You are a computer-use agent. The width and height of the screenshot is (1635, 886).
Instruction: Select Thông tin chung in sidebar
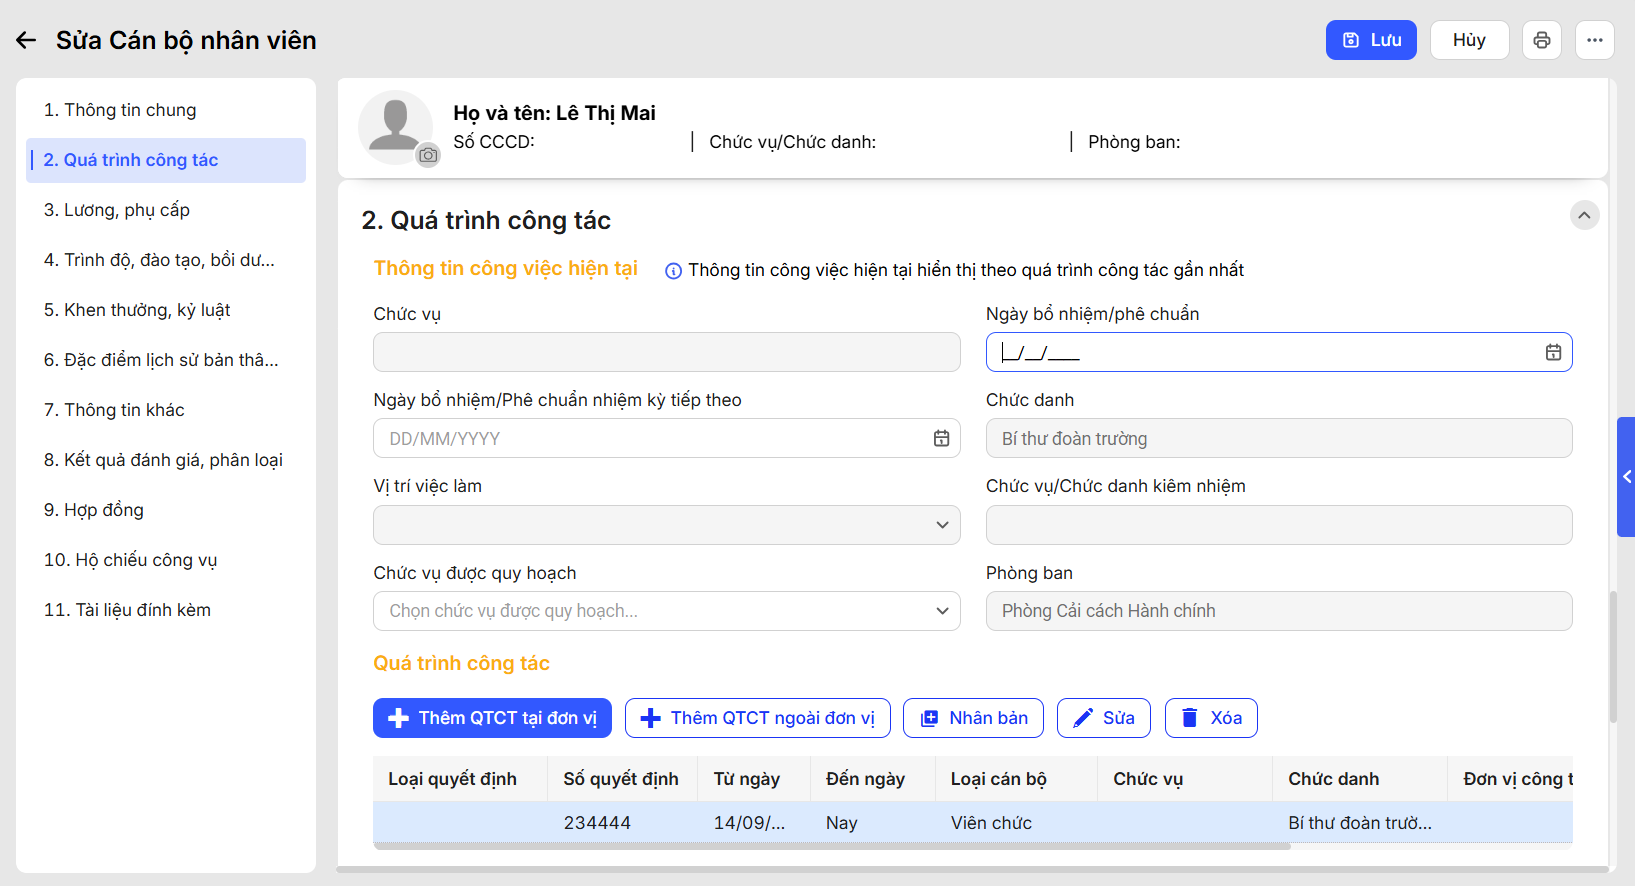pyautogui.click(x=120, y=110)
